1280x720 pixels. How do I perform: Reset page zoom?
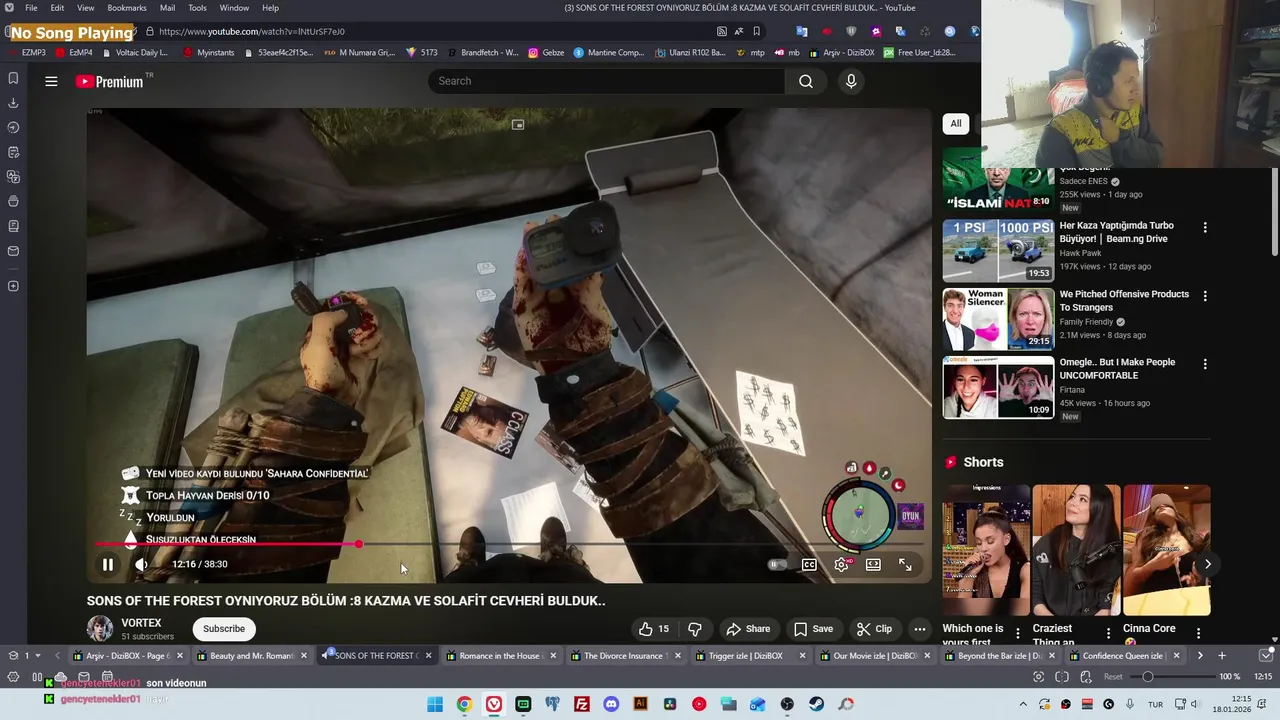[x=1113, y=677]
